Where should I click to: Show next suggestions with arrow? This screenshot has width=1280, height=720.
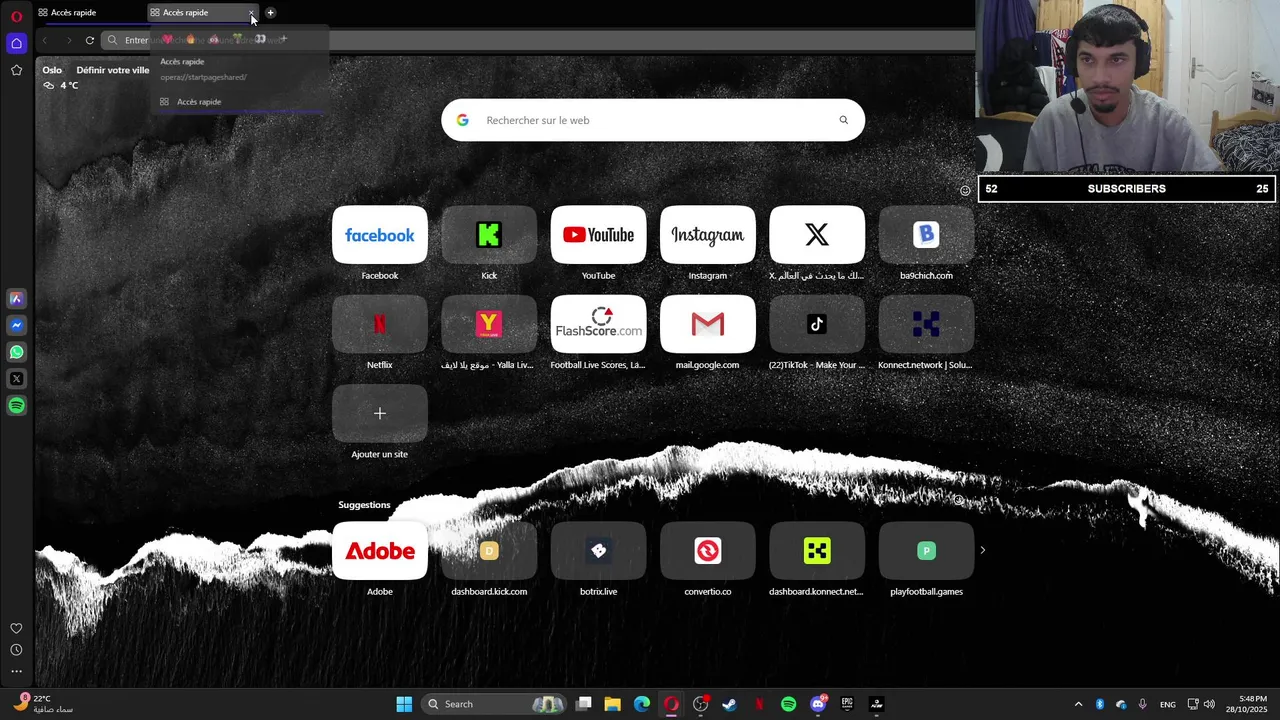click(x=982, y=550)
